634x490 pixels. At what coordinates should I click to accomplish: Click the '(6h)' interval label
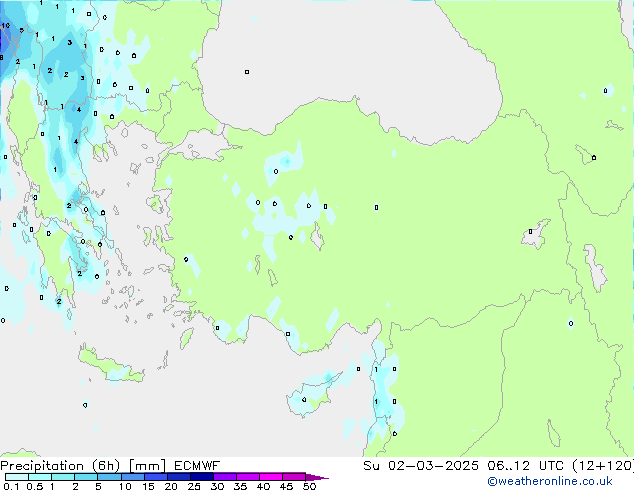(106, 466)
